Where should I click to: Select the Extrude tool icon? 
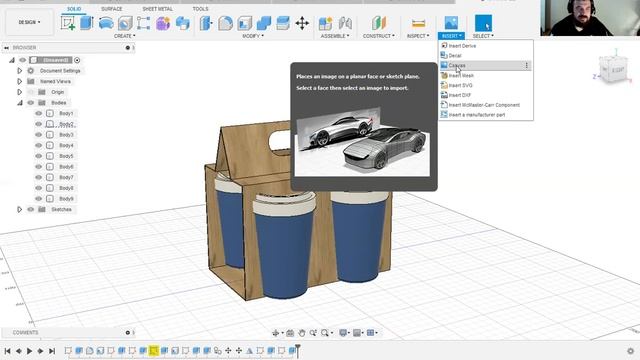tap(87, 23)
